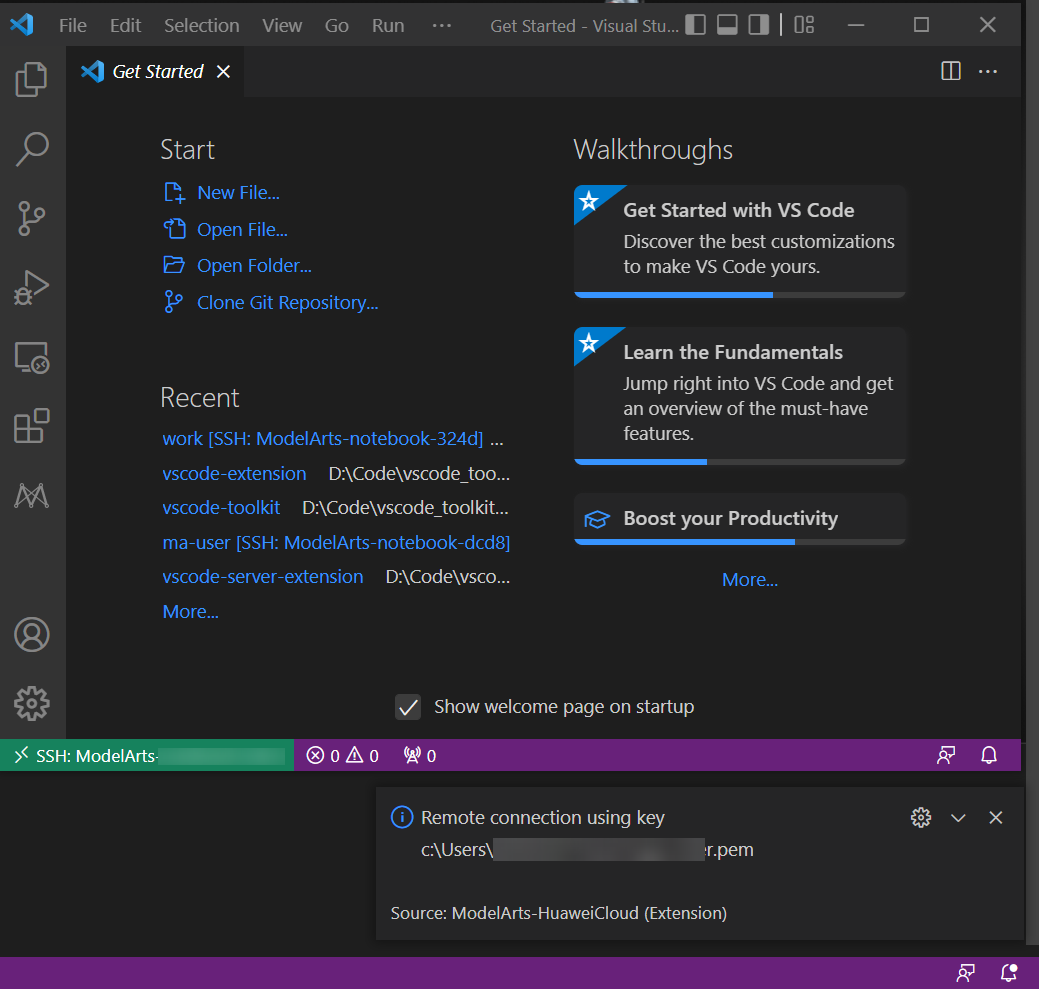Click the info icon in notification

coord(402,817)
